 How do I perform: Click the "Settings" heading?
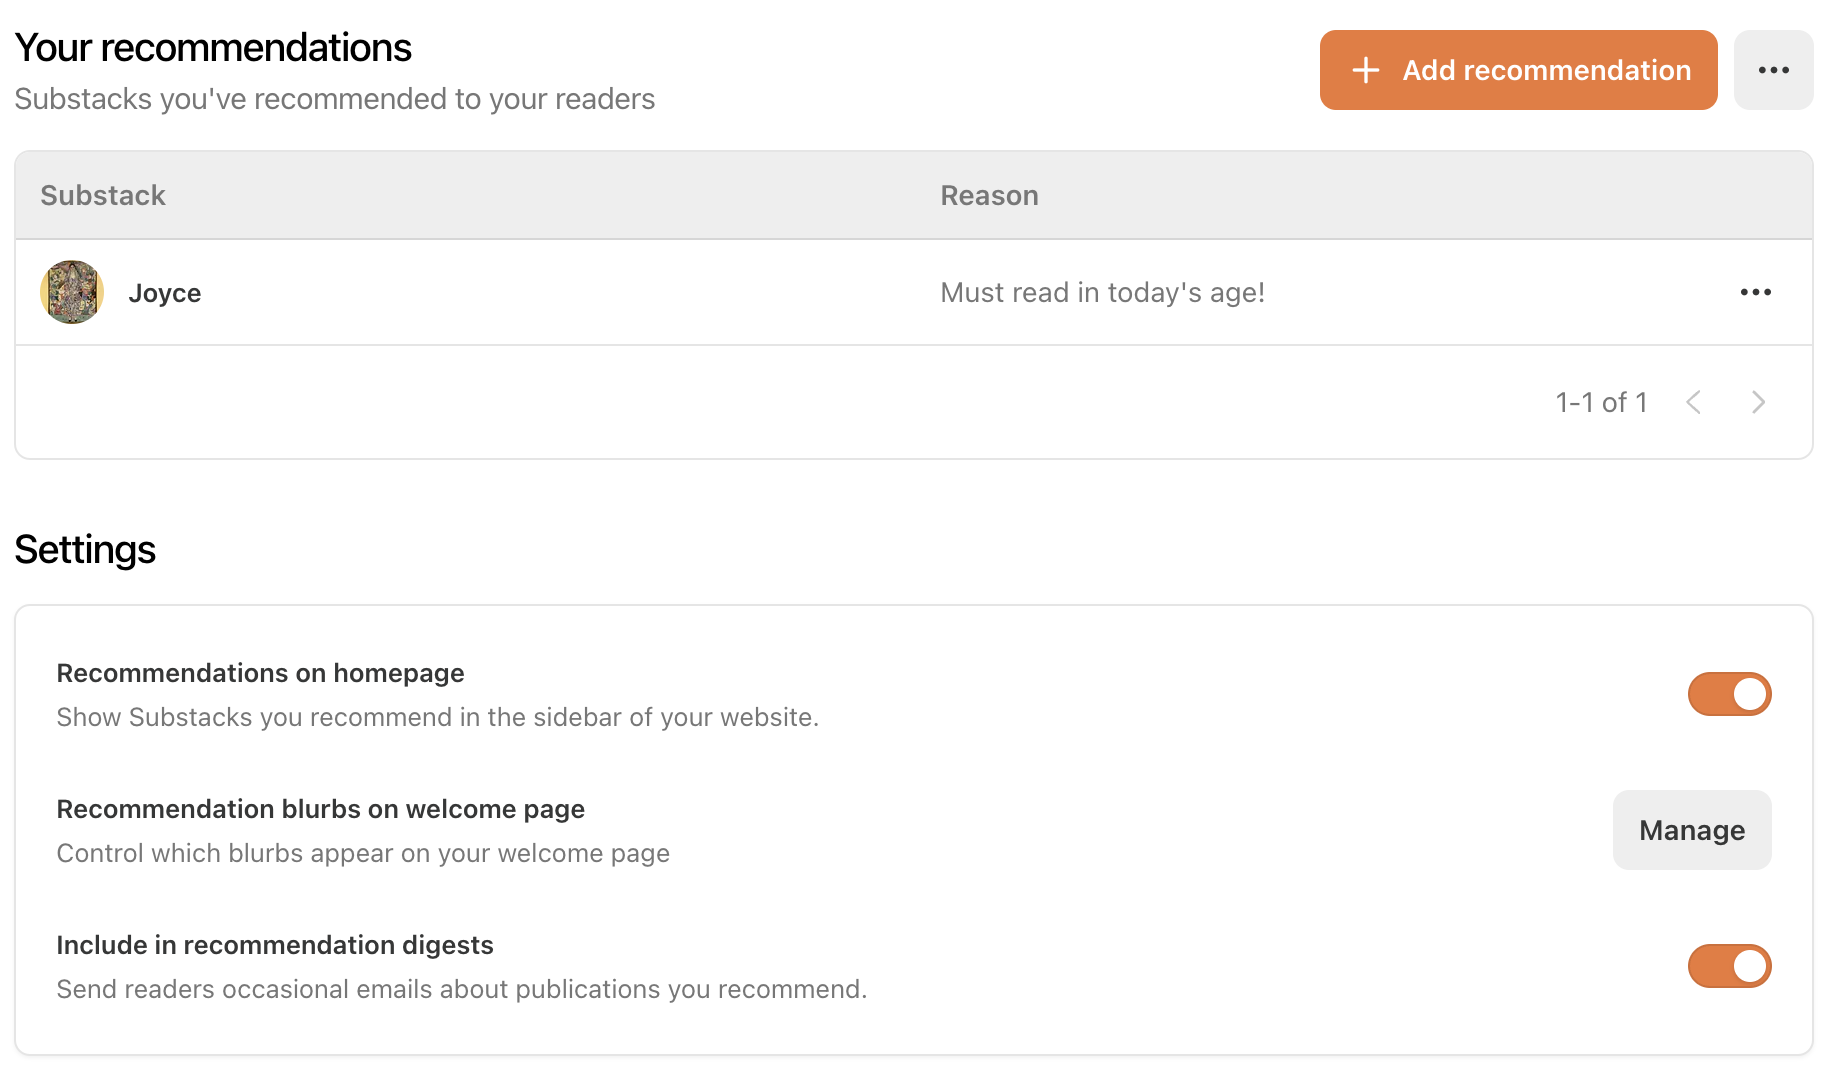coord(85,549)
